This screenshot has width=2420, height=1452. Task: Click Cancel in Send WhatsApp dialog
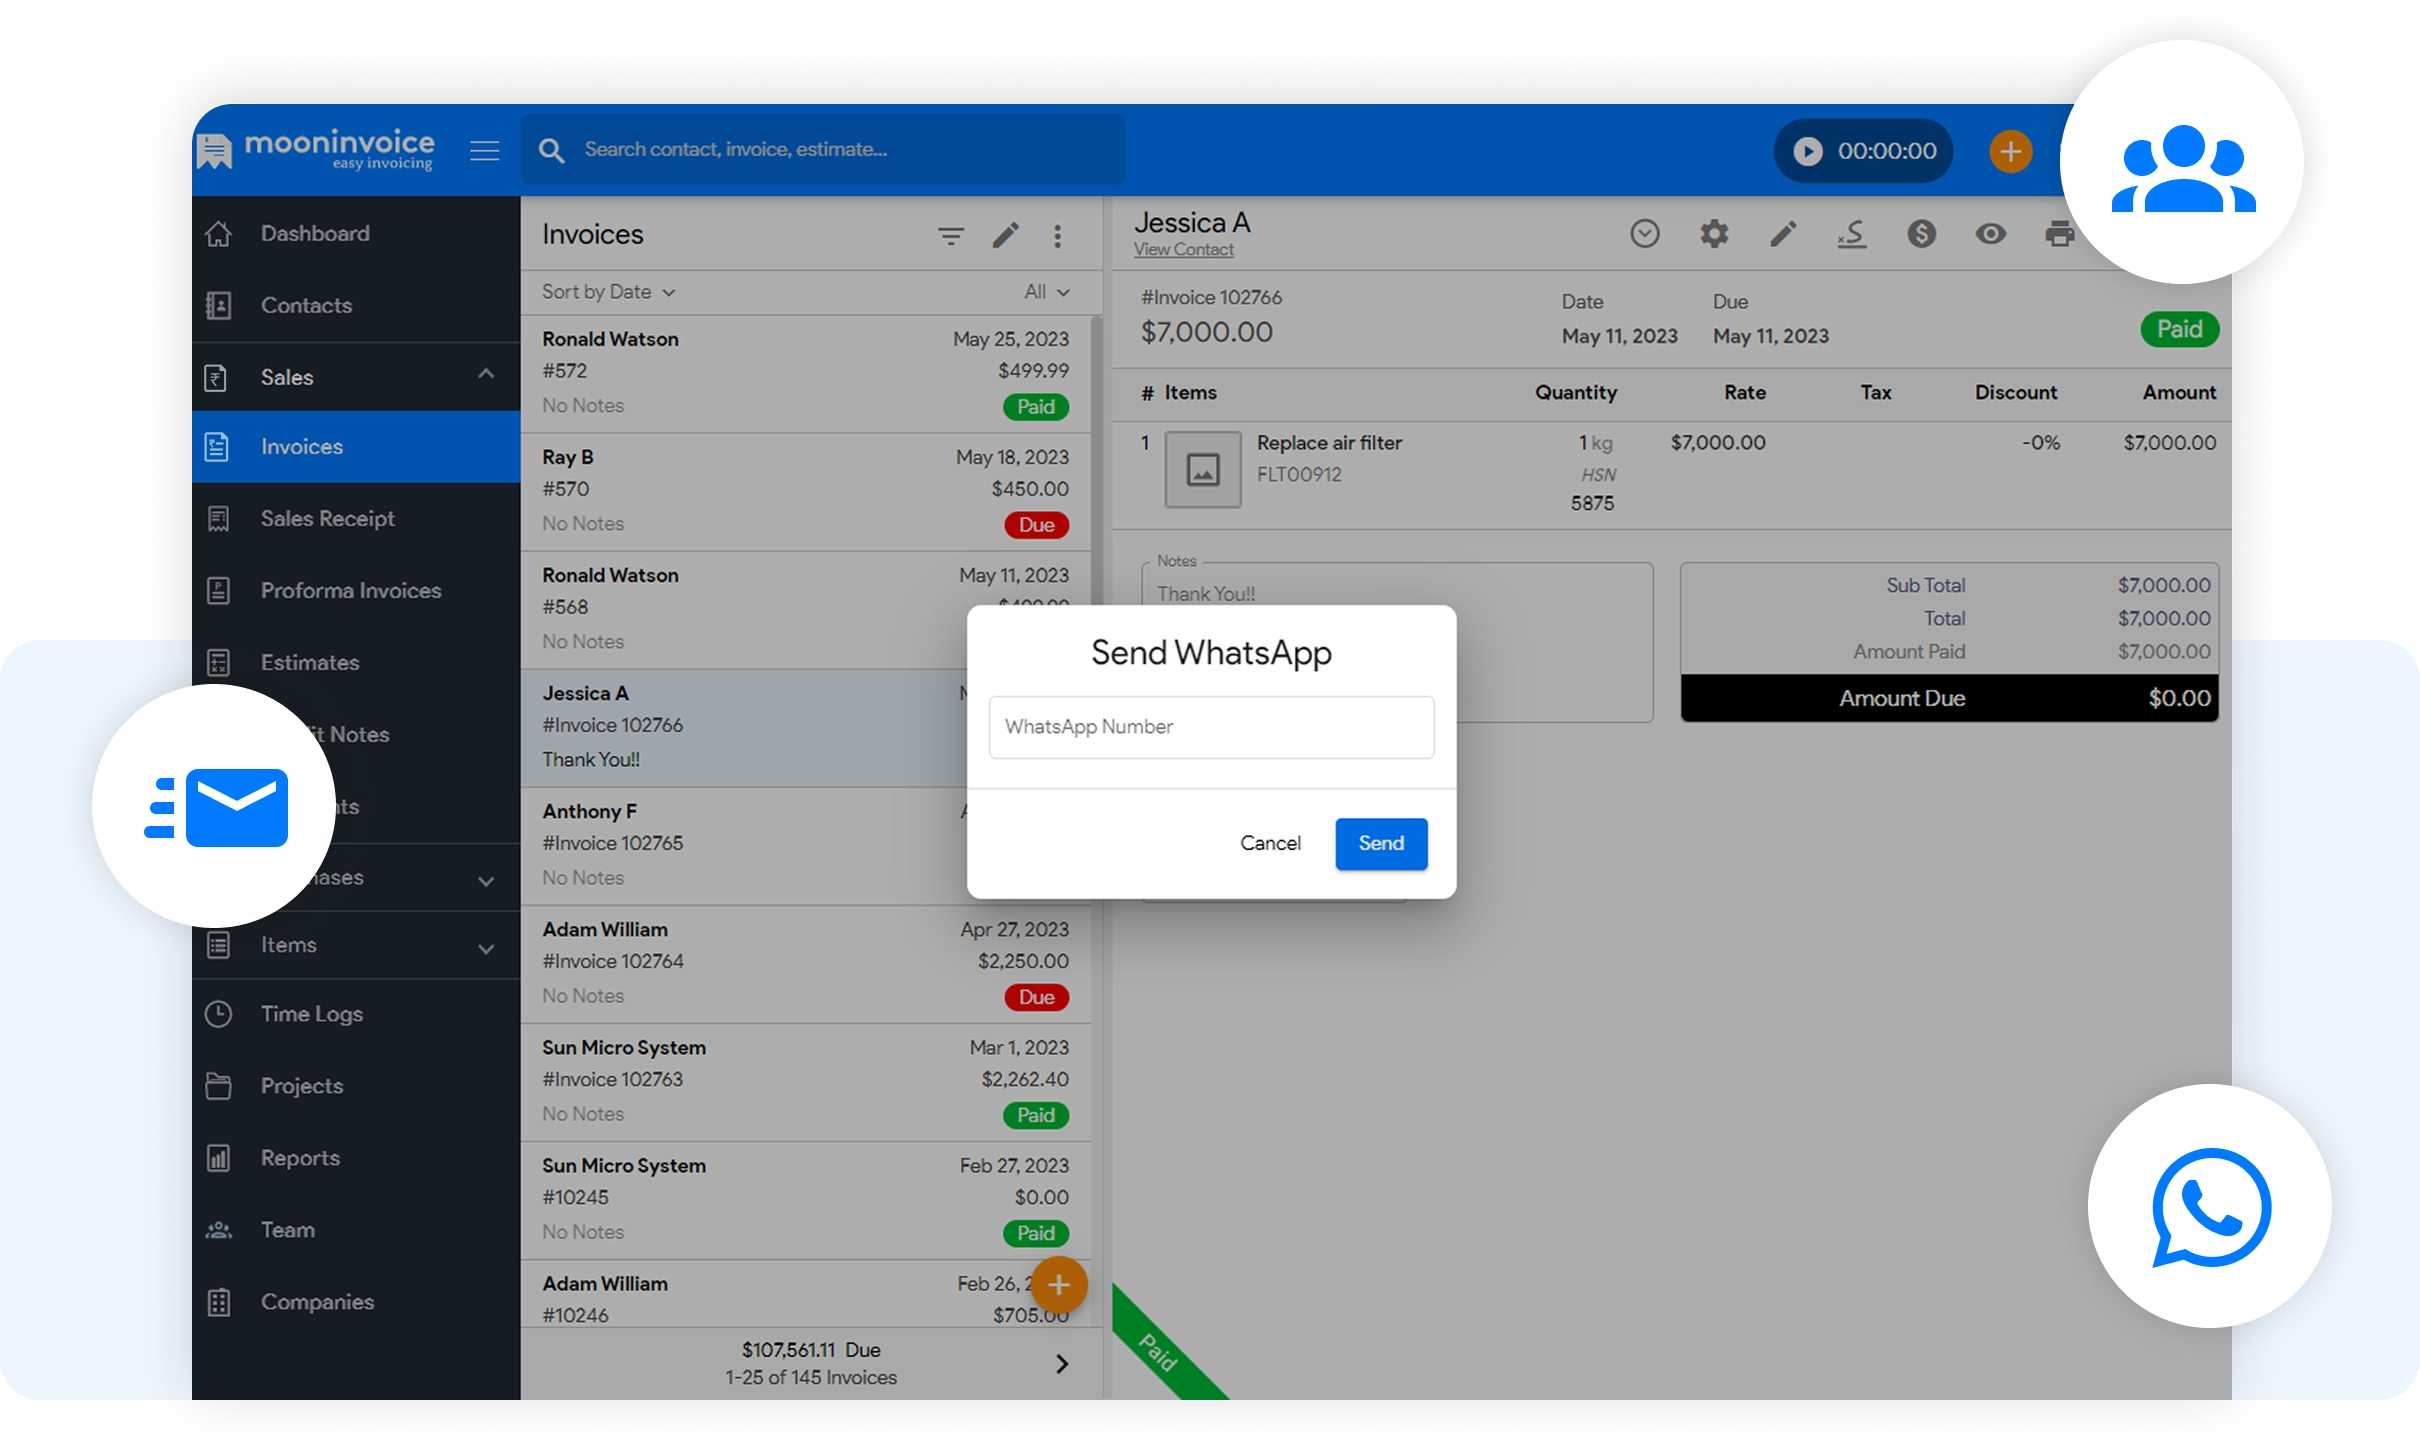tap(1270, 843)
